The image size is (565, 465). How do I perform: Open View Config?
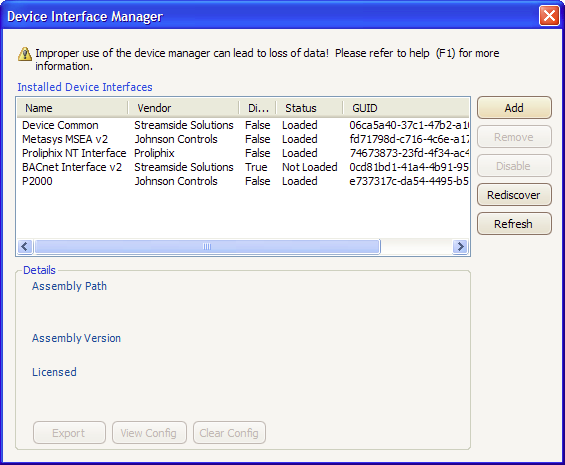(x=149, y=433)
